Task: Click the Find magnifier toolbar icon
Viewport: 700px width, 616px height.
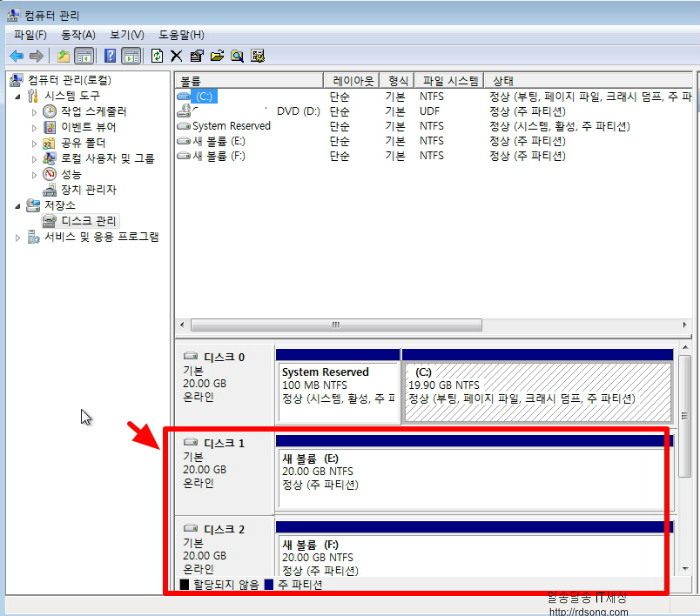Action: point(237,56)
